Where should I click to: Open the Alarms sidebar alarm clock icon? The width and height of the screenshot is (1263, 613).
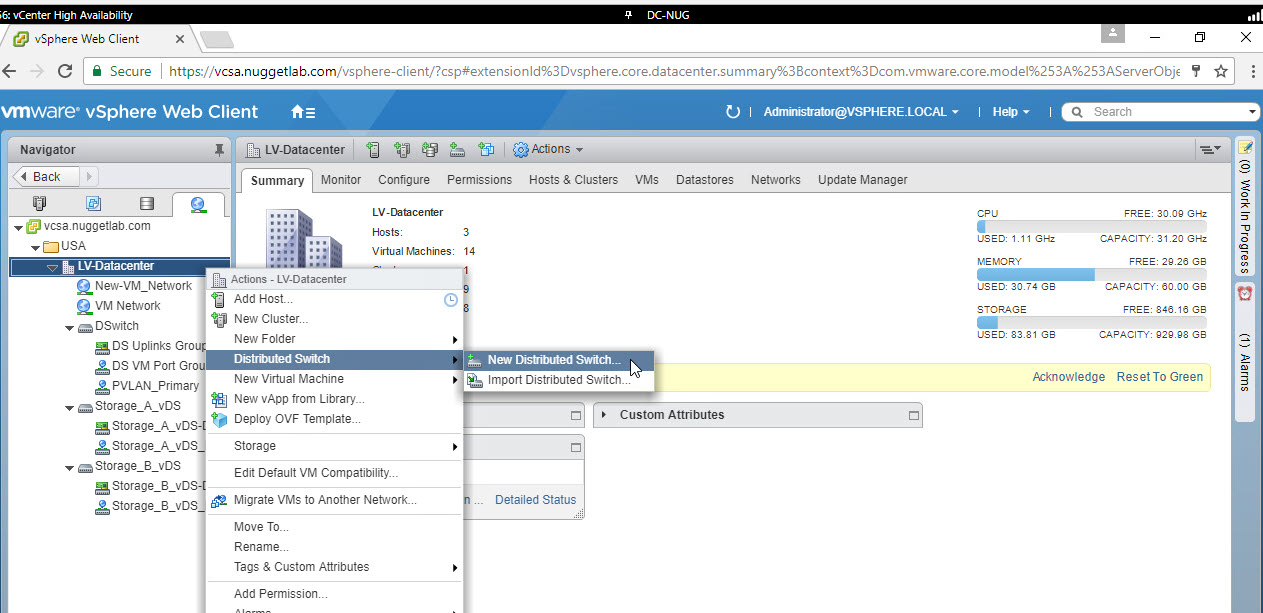click(x=1245, y=294)
